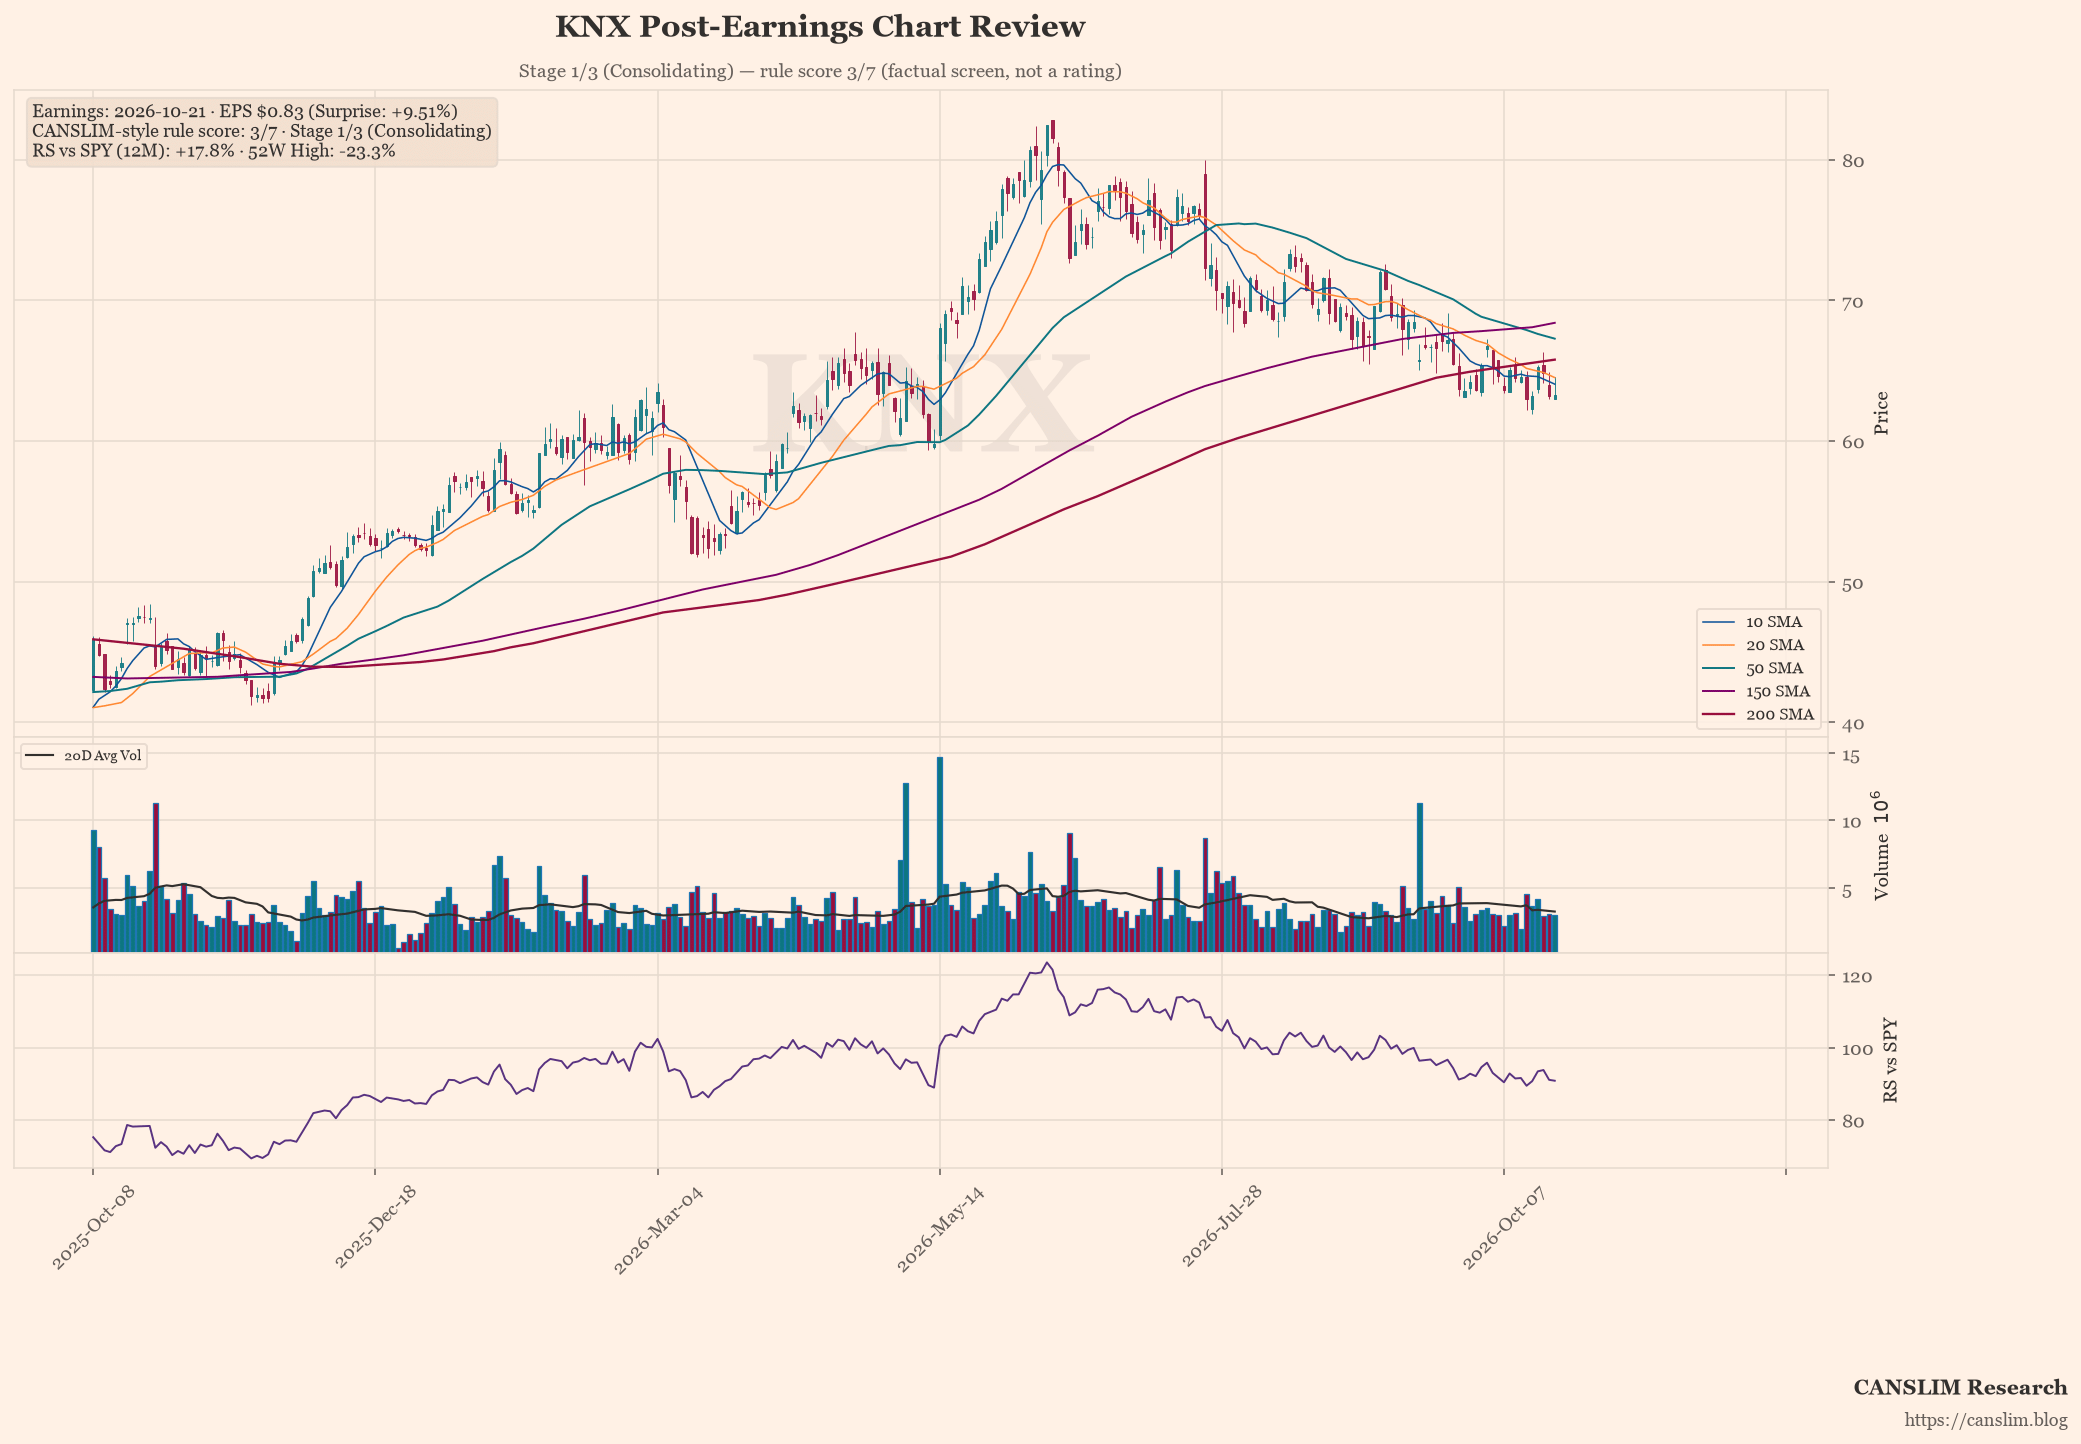The image size is (2081, 1444).
Task: Click the volume axis value 10
Action: point(1850,822)
